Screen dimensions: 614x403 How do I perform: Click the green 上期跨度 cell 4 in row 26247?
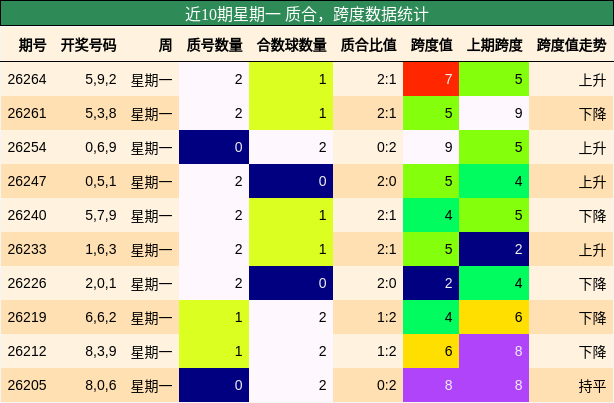click(x=494, y=181)
